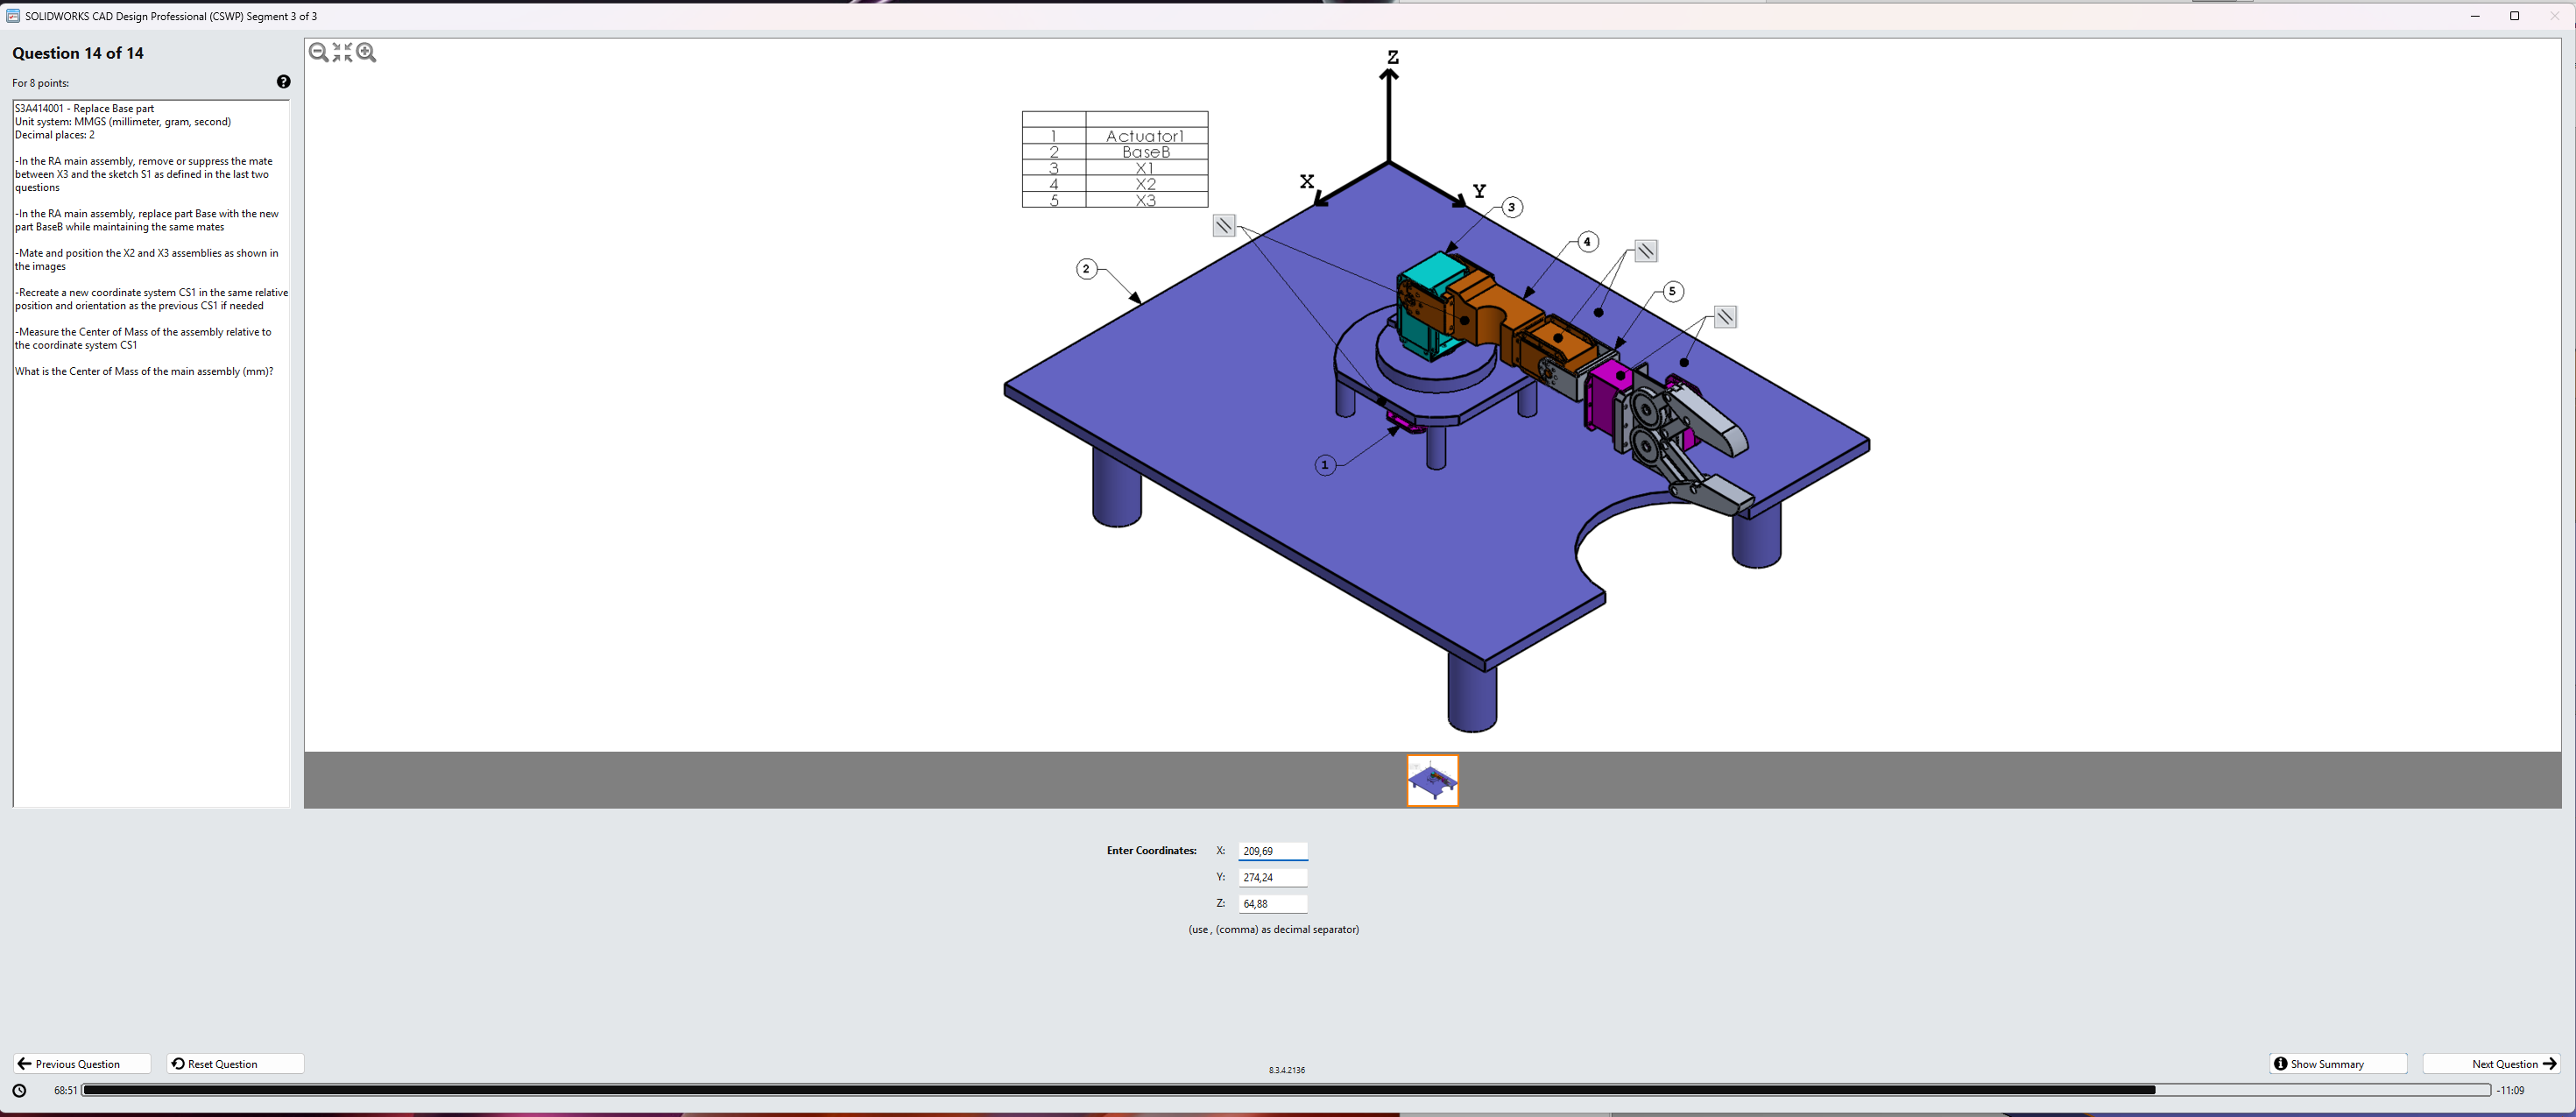Advance with Next Question button
Image resolution: width=2576 pixels, height=1117 pixels.
[2490, 1064]
